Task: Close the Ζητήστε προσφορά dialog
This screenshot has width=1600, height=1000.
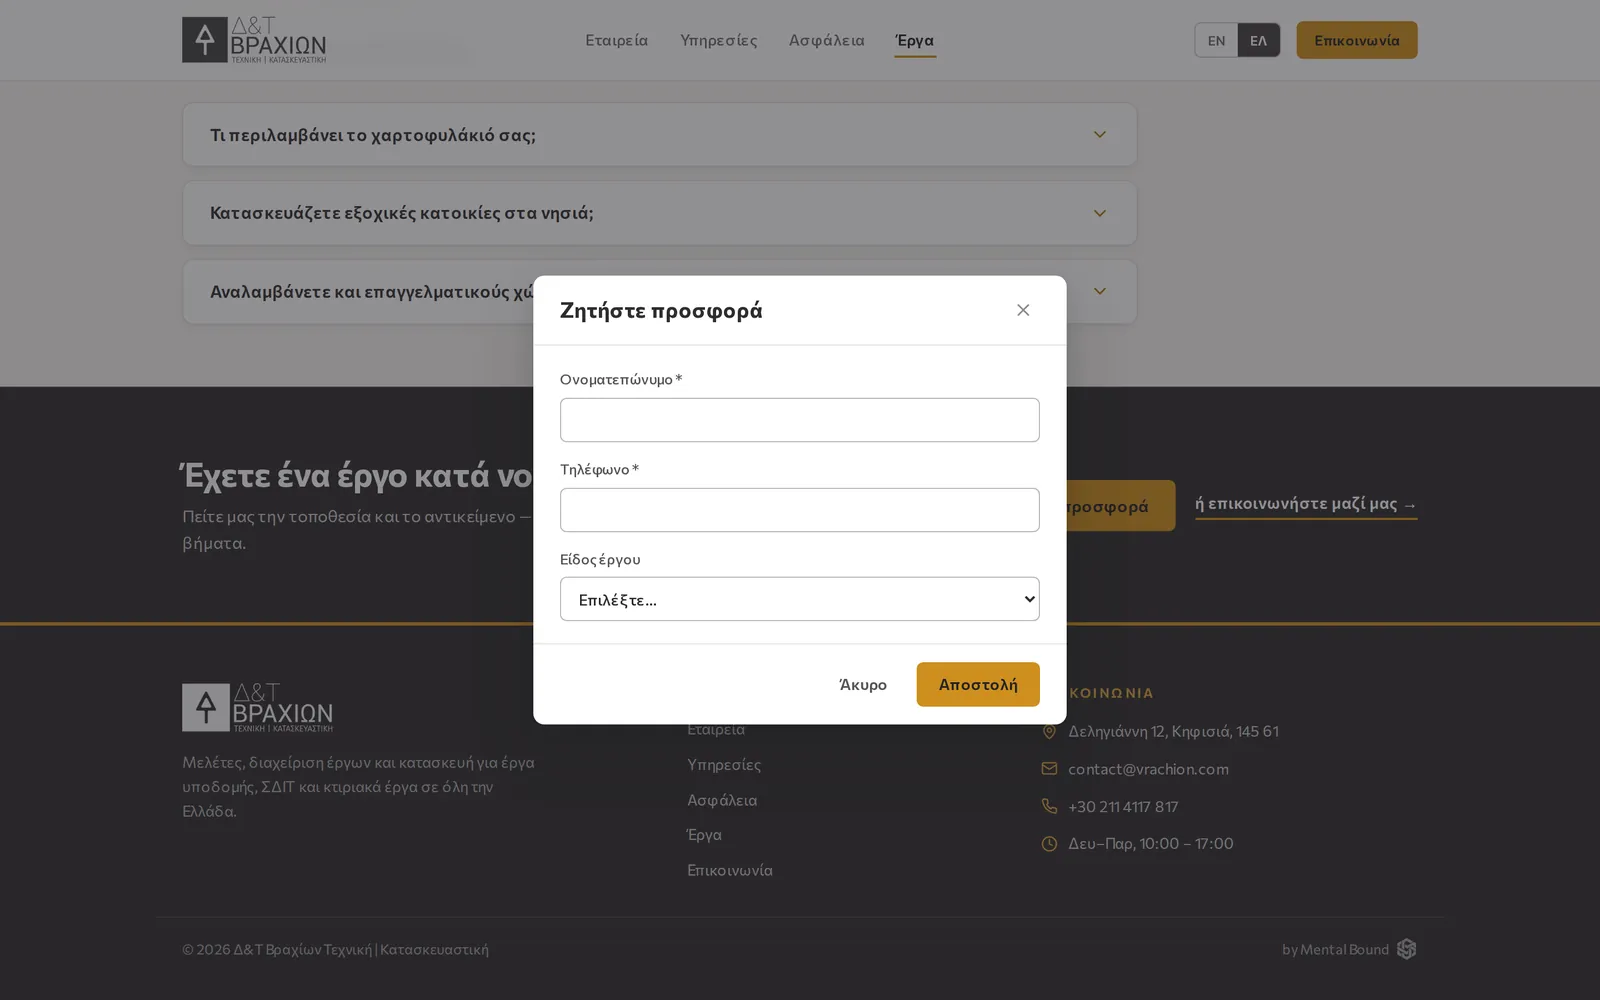Action: point(1022,310)
